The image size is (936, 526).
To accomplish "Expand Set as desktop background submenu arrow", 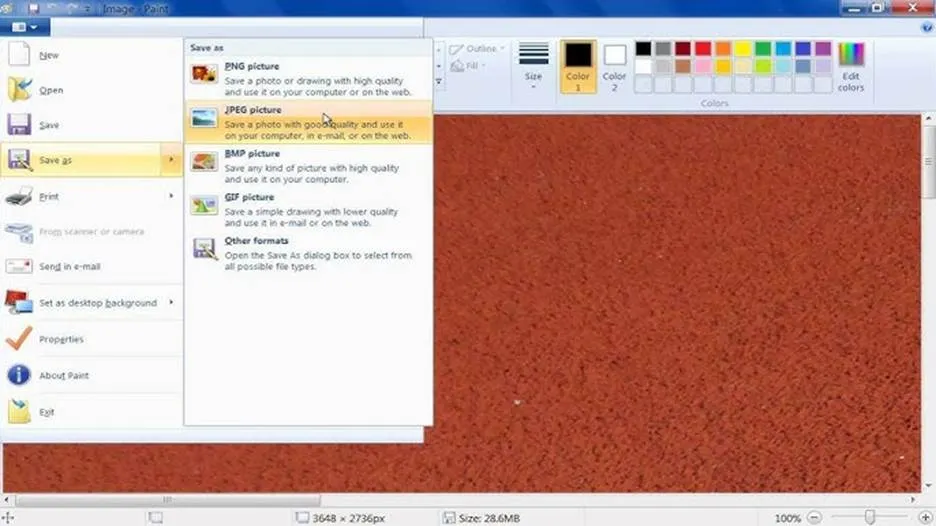I will [x=171, y=302].
